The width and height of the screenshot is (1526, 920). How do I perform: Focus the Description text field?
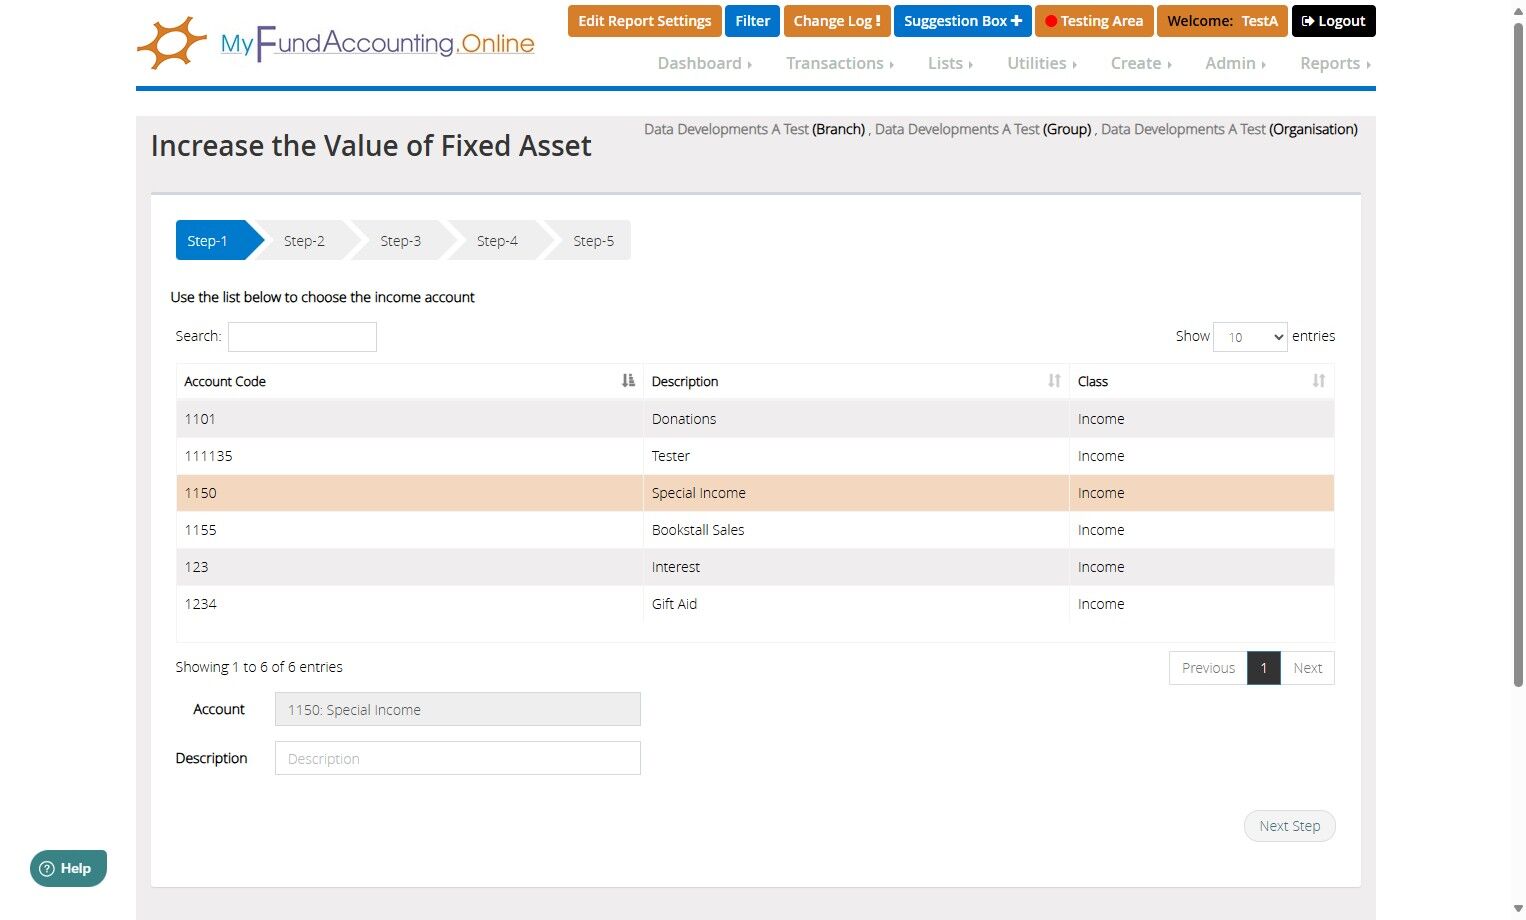click(457, 758)
